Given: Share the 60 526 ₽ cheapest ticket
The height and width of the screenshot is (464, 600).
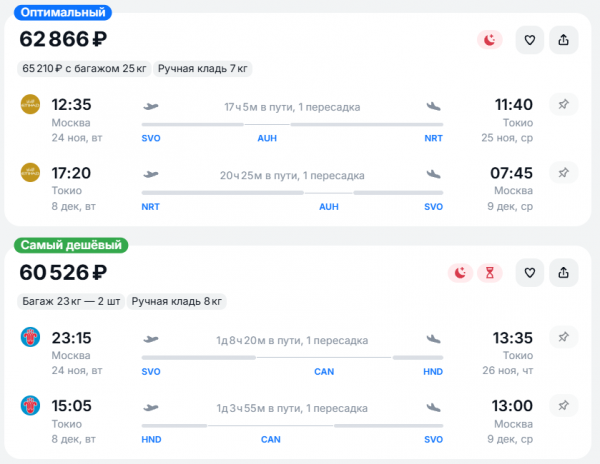Looking at the screenshot, I should pos(563,273).
